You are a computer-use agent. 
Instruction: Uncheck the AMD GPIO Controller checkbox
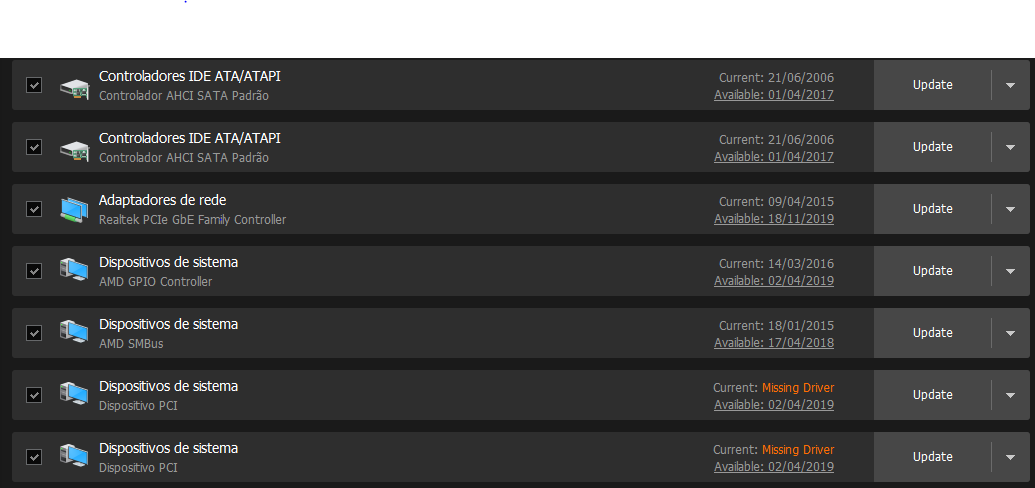coord(34,271)
